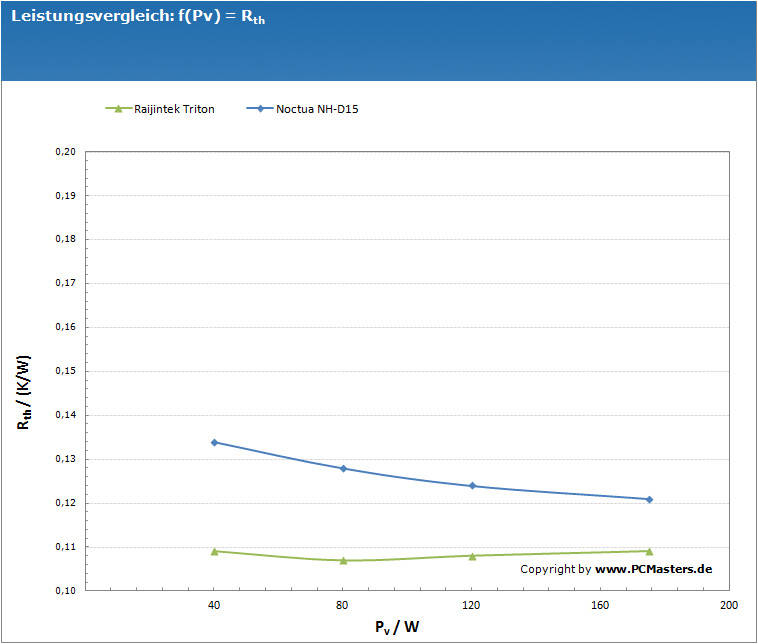Select the Noctua data point at 175 W

[x=649, y=499]
